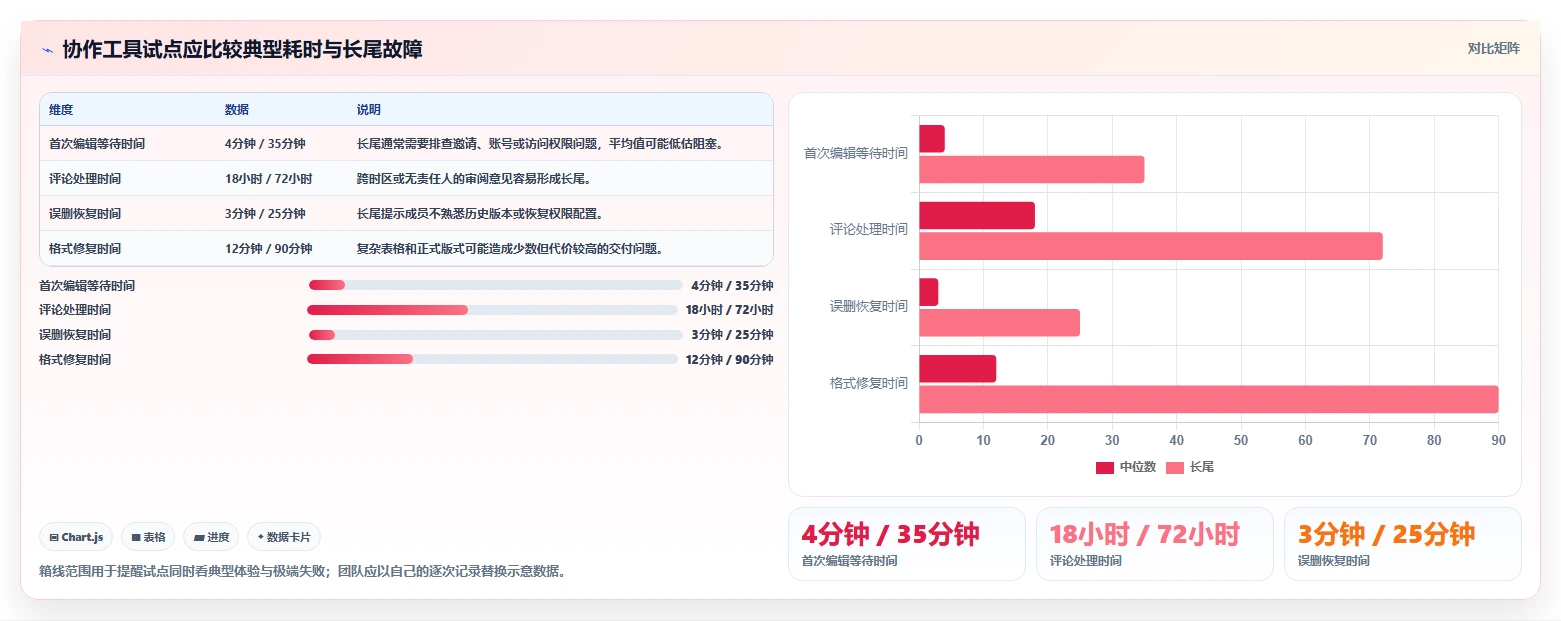1561x621 pixels.
Task: Click 12分钟 / 90分钟 value beside progress bar
Action: point(729,360)
